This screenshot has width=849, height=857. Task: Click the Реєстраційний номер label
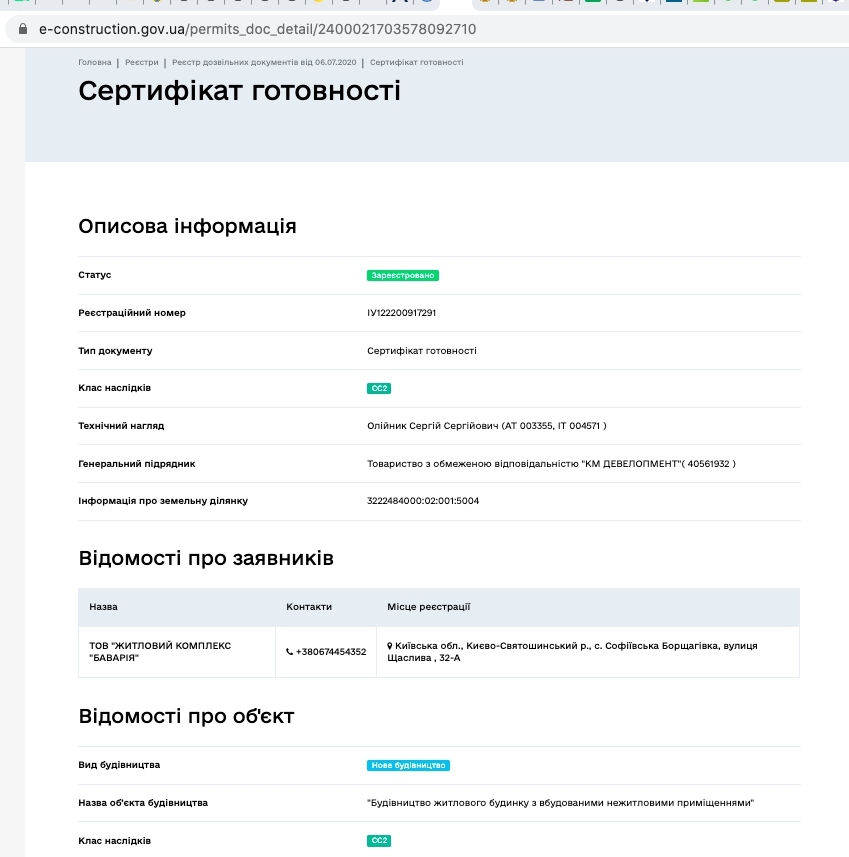click(132, 313)
